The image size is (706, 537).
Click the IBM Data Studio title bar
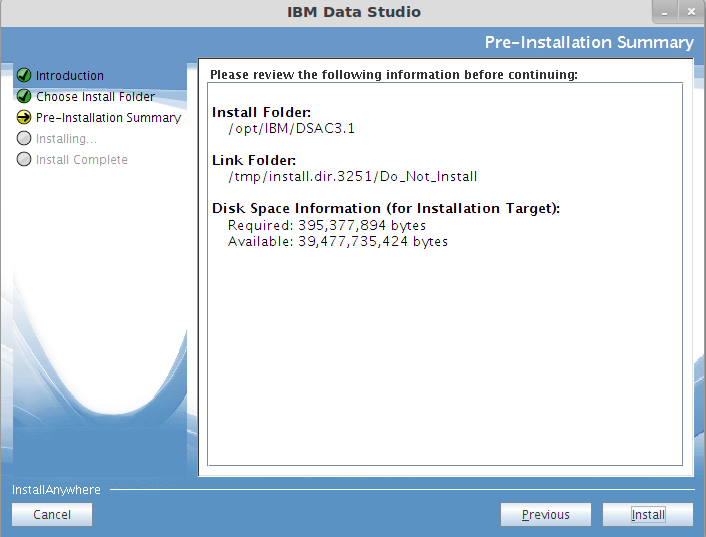coord(354,12)
